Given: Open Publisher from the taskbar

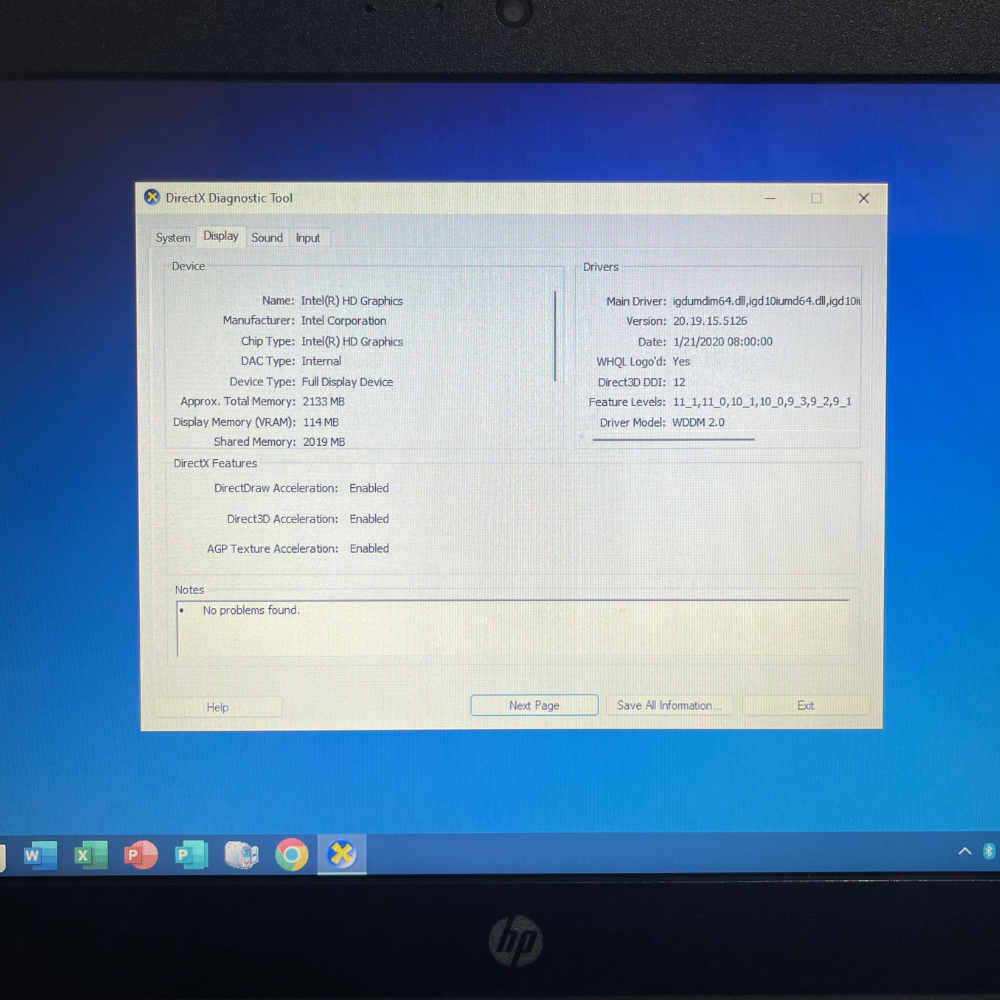Looking at the screenshot, I should [190, 855].
